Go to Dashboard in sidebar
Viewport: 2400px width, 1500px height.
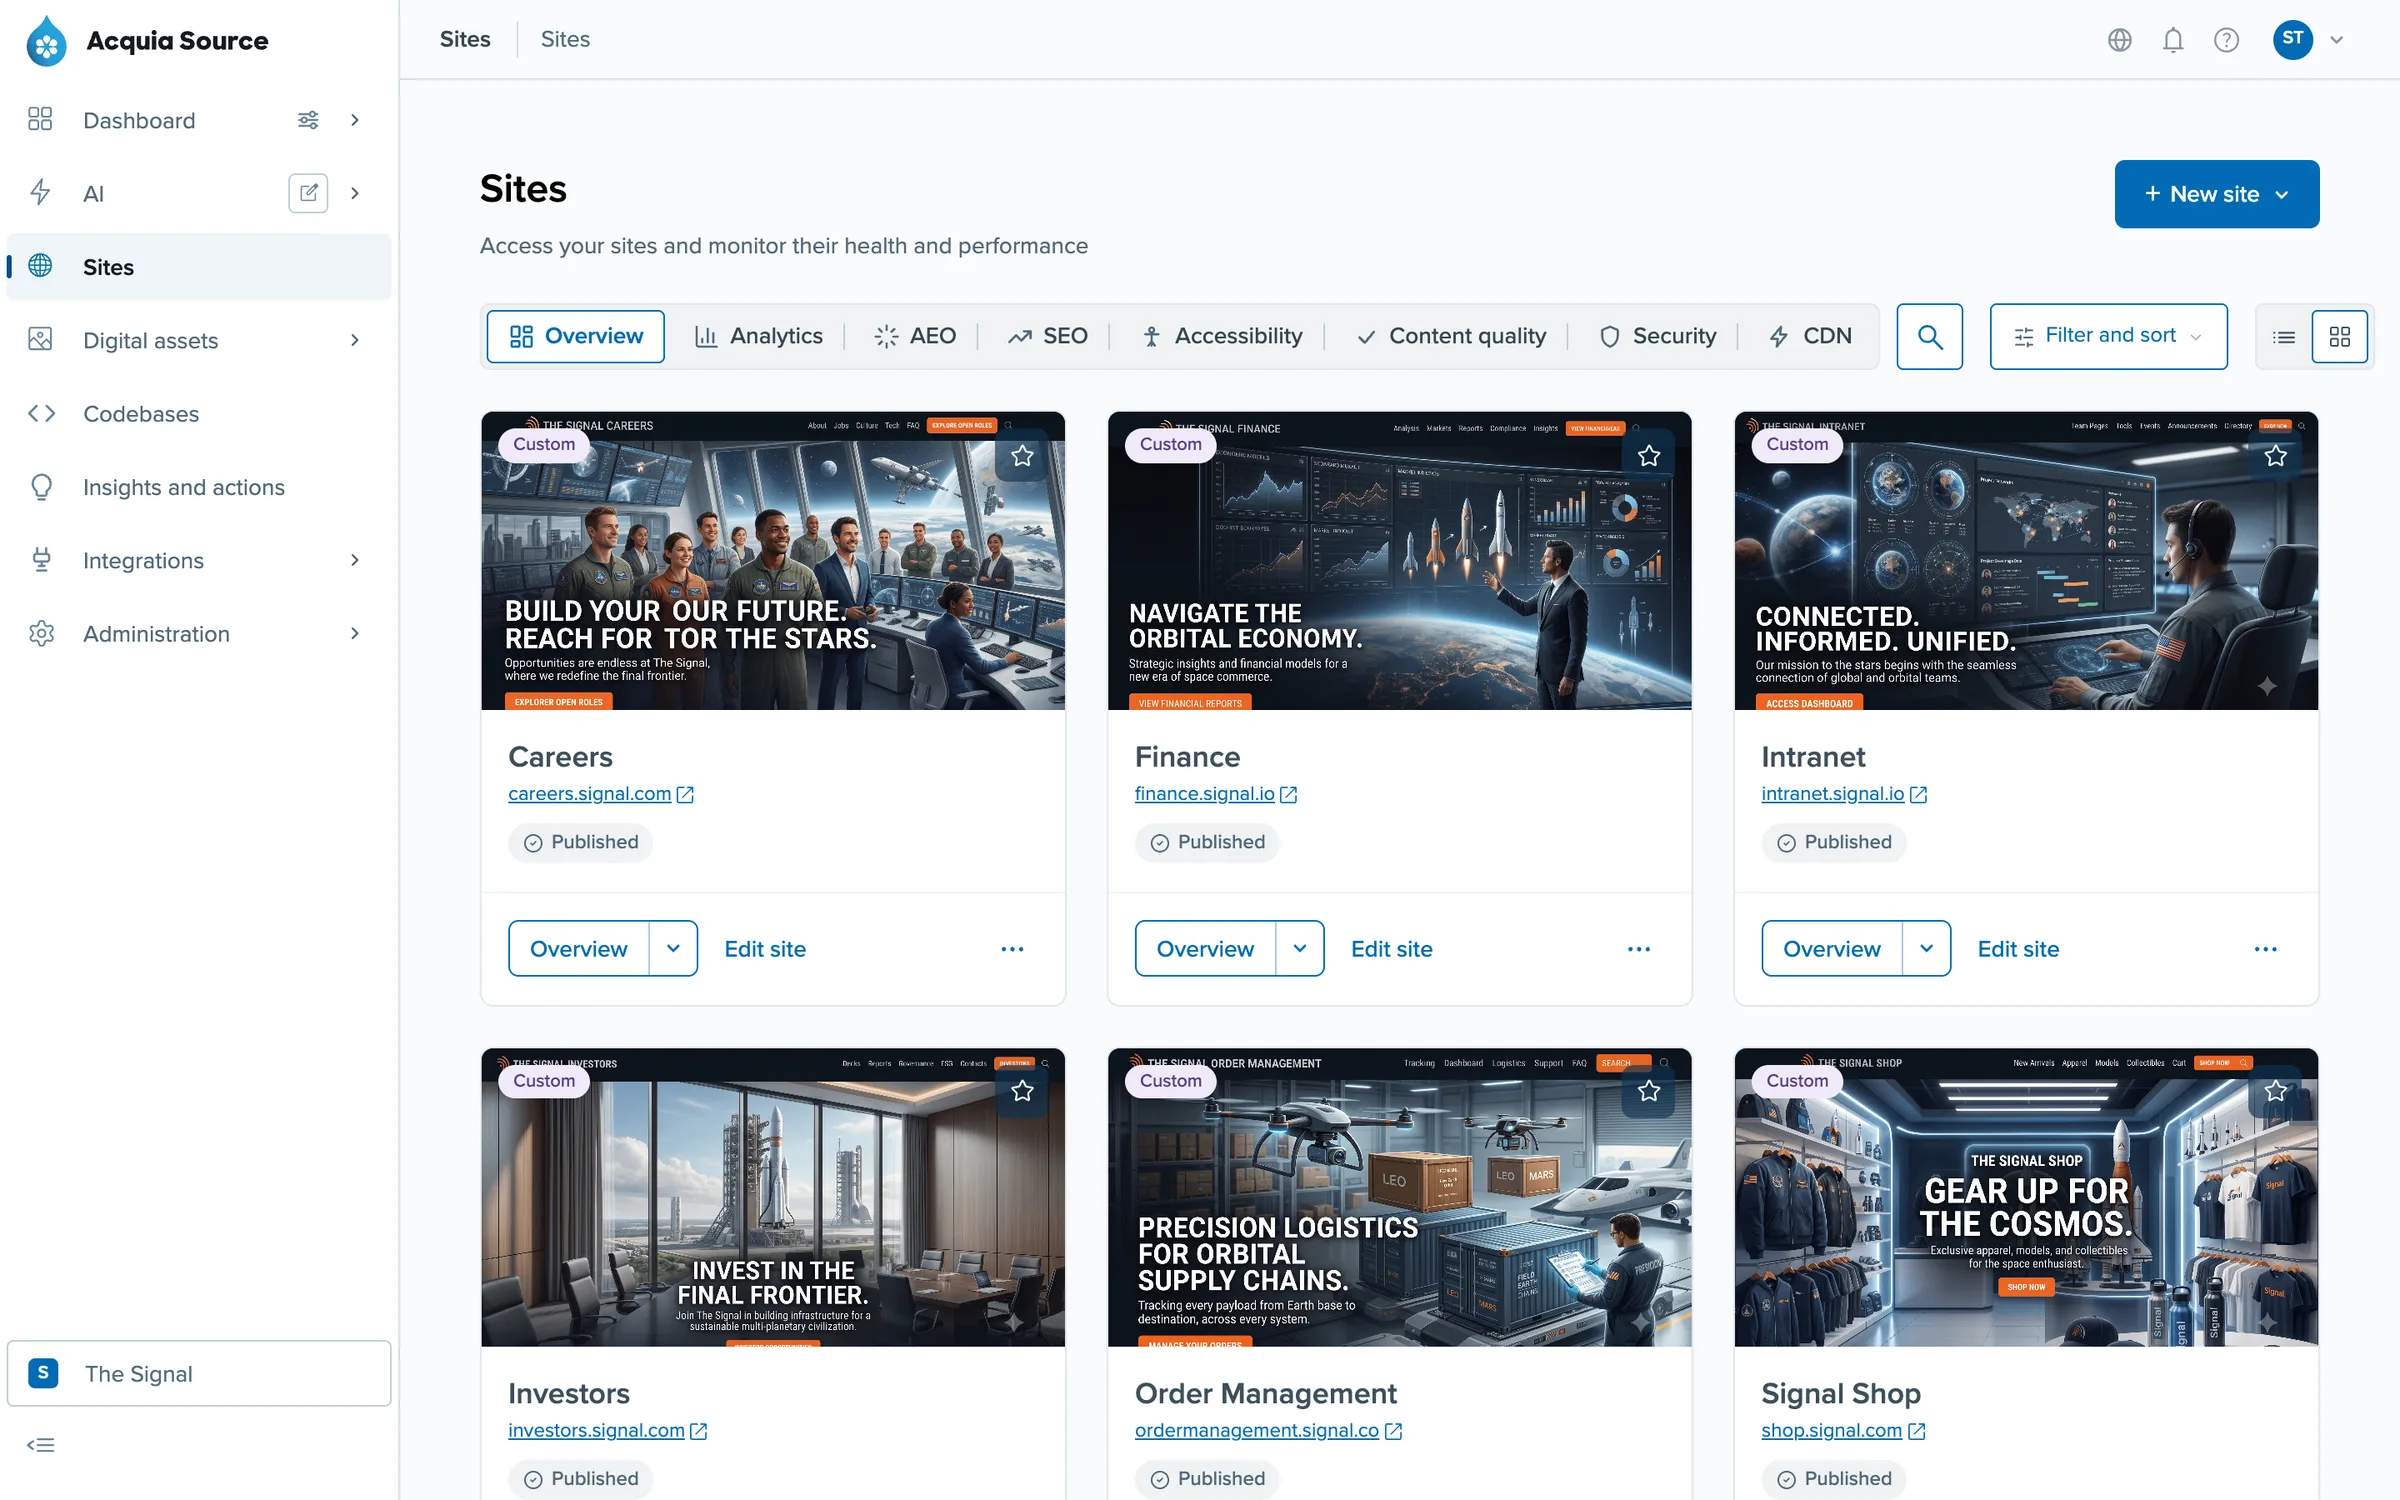pos(139,120)
